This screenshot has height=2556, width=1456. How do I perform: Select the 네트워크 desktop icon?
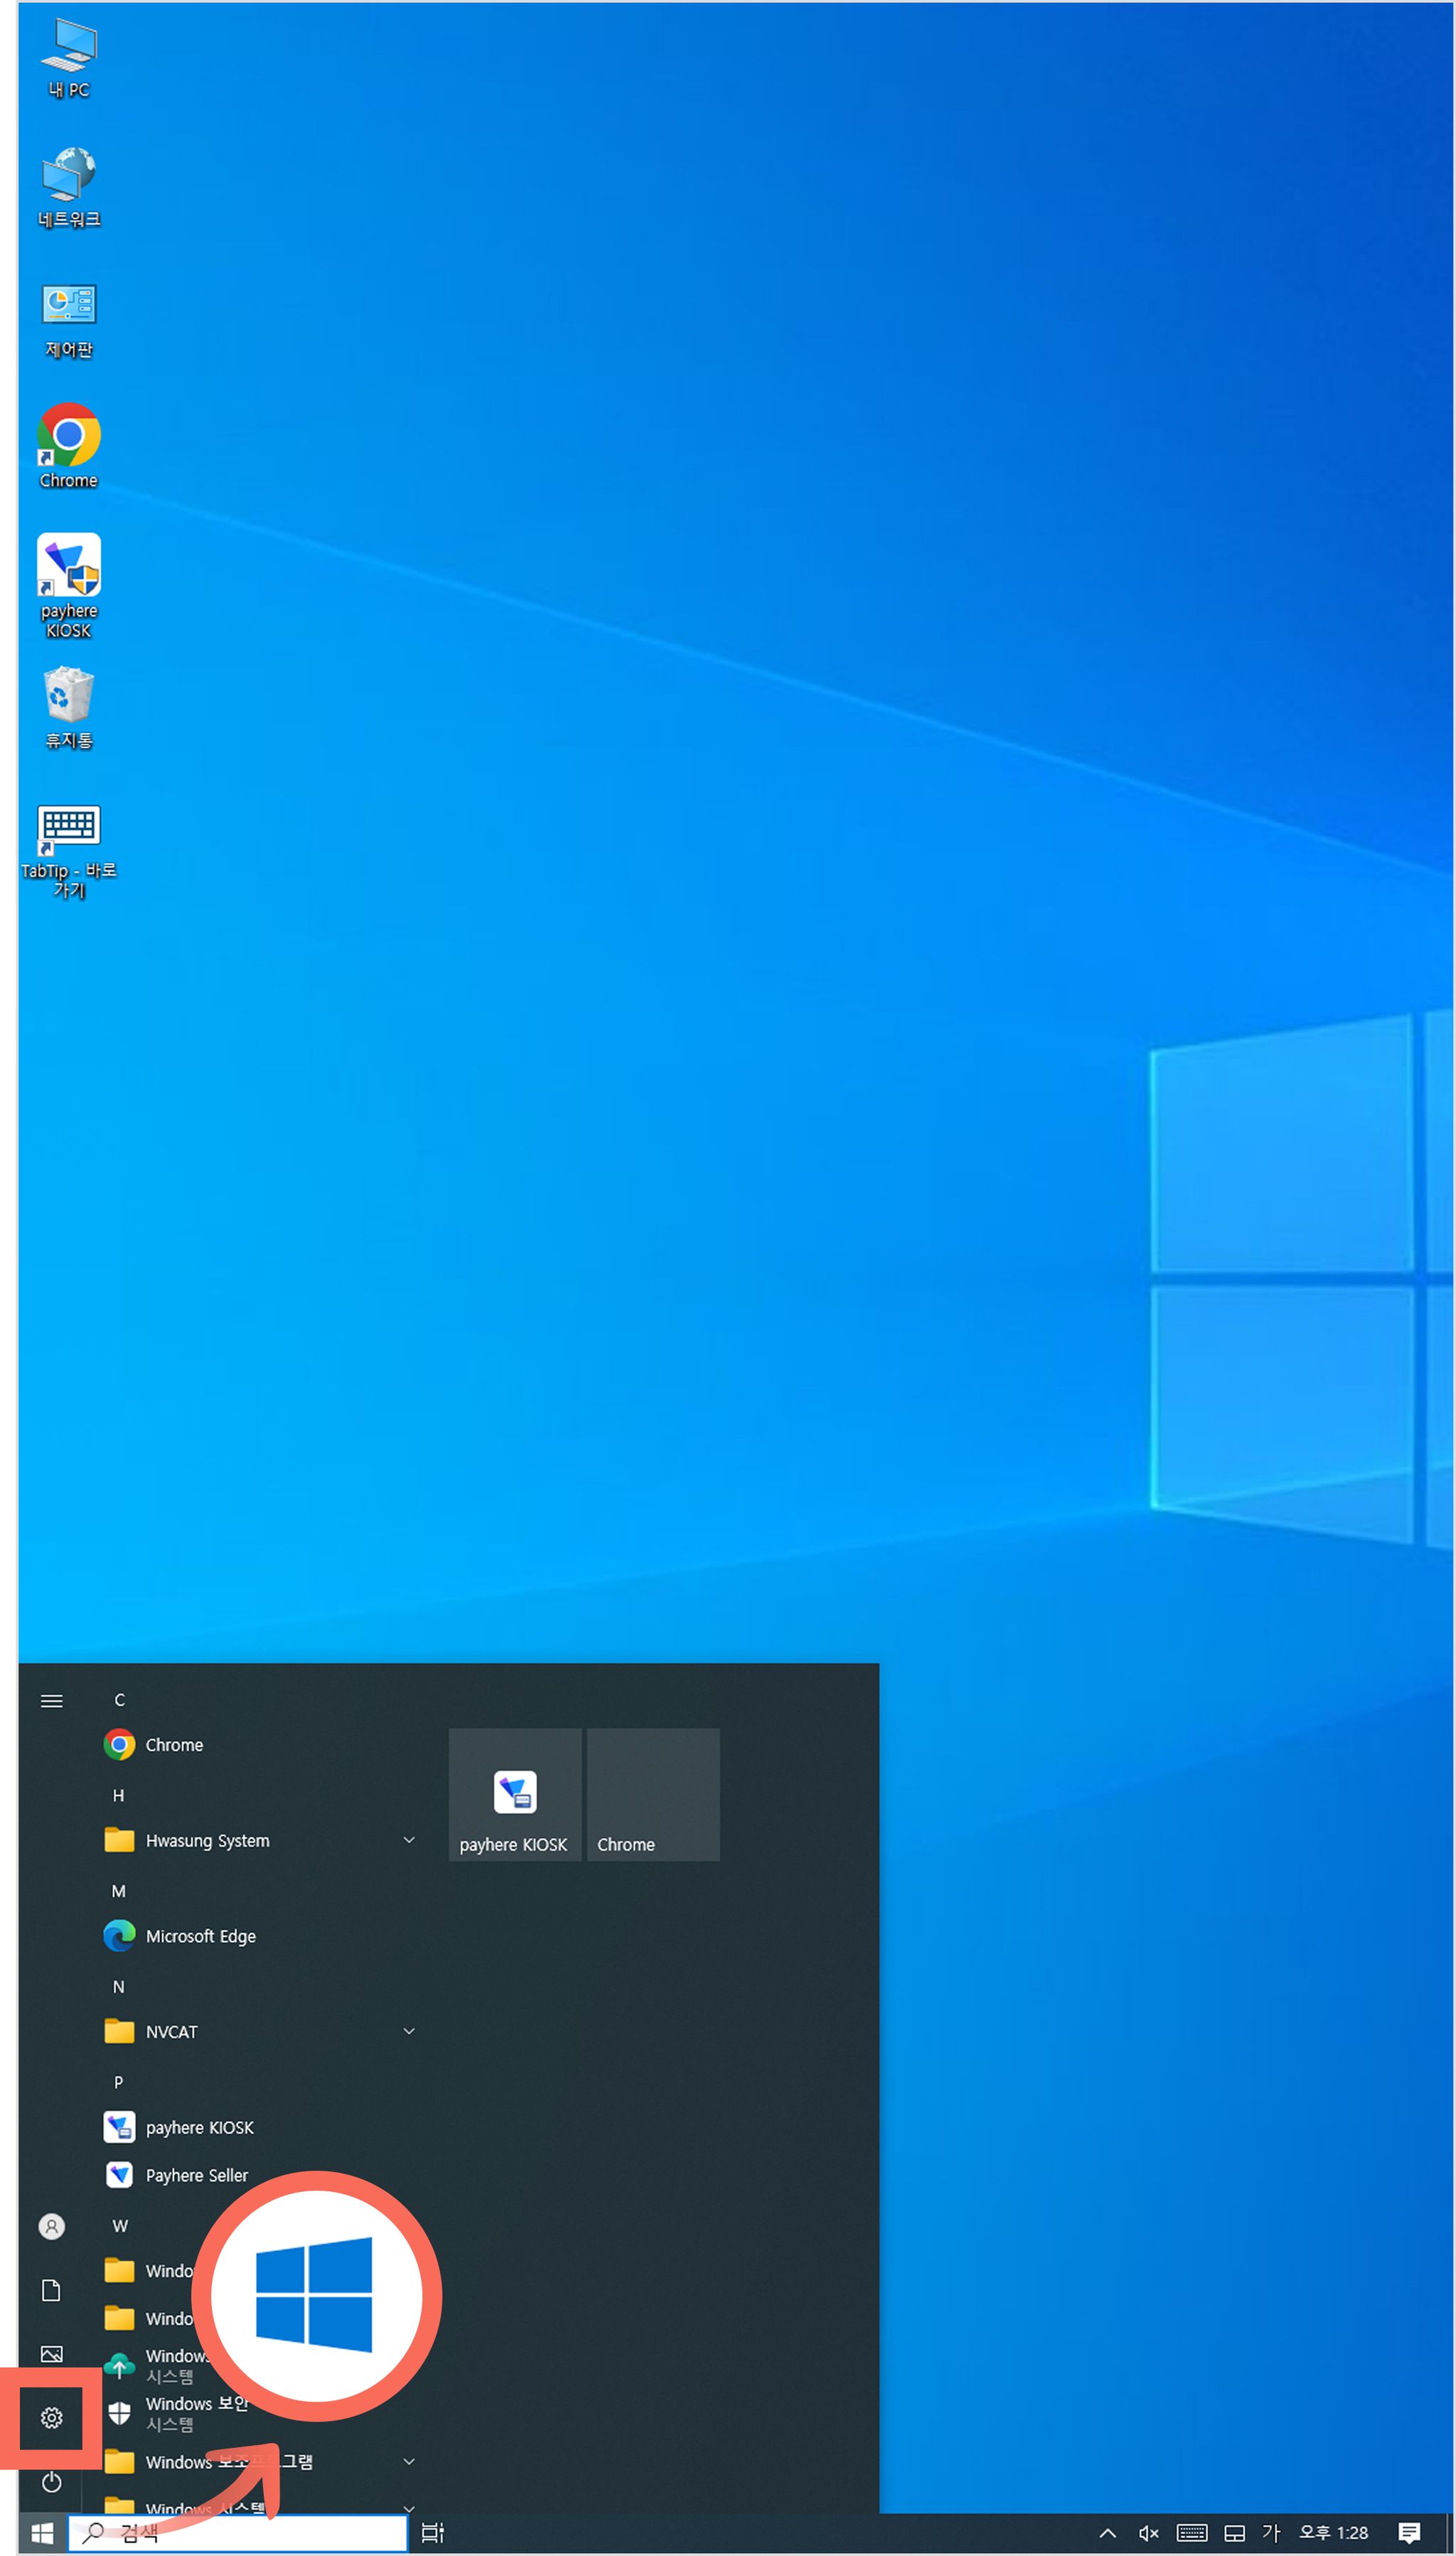(69, 187)
